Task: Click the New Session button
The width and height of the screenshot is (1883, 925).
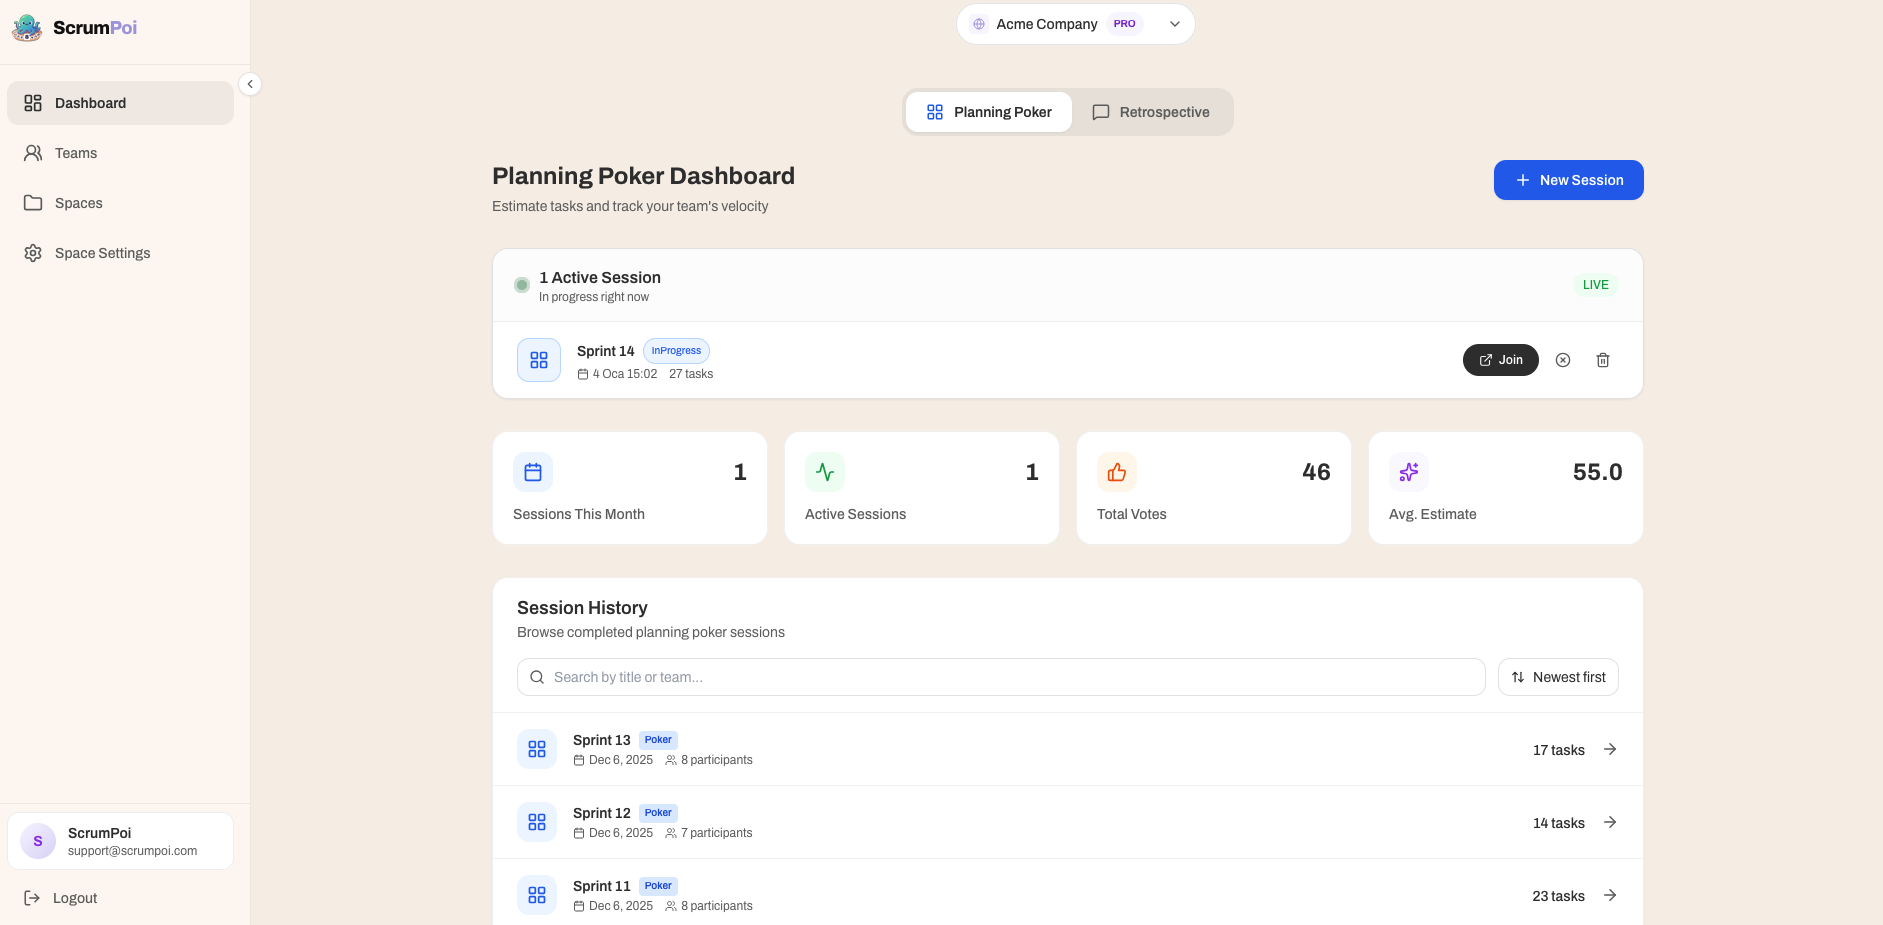Action: click(1568, 180)
